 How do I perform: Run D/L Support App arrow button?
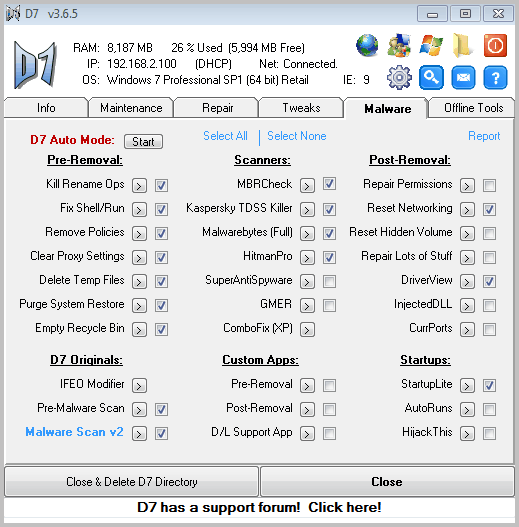[x=307, y=433]
